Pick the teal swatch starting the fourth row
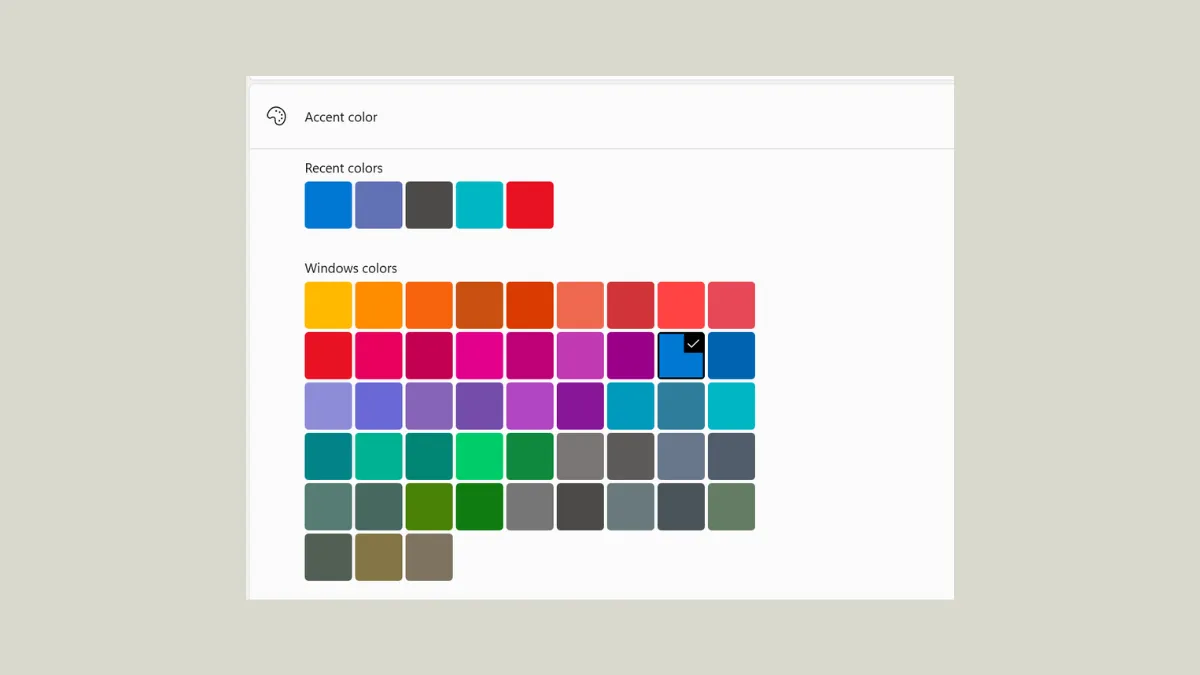The width and height of the screenshot is (1200, 675). coord(328,455)
